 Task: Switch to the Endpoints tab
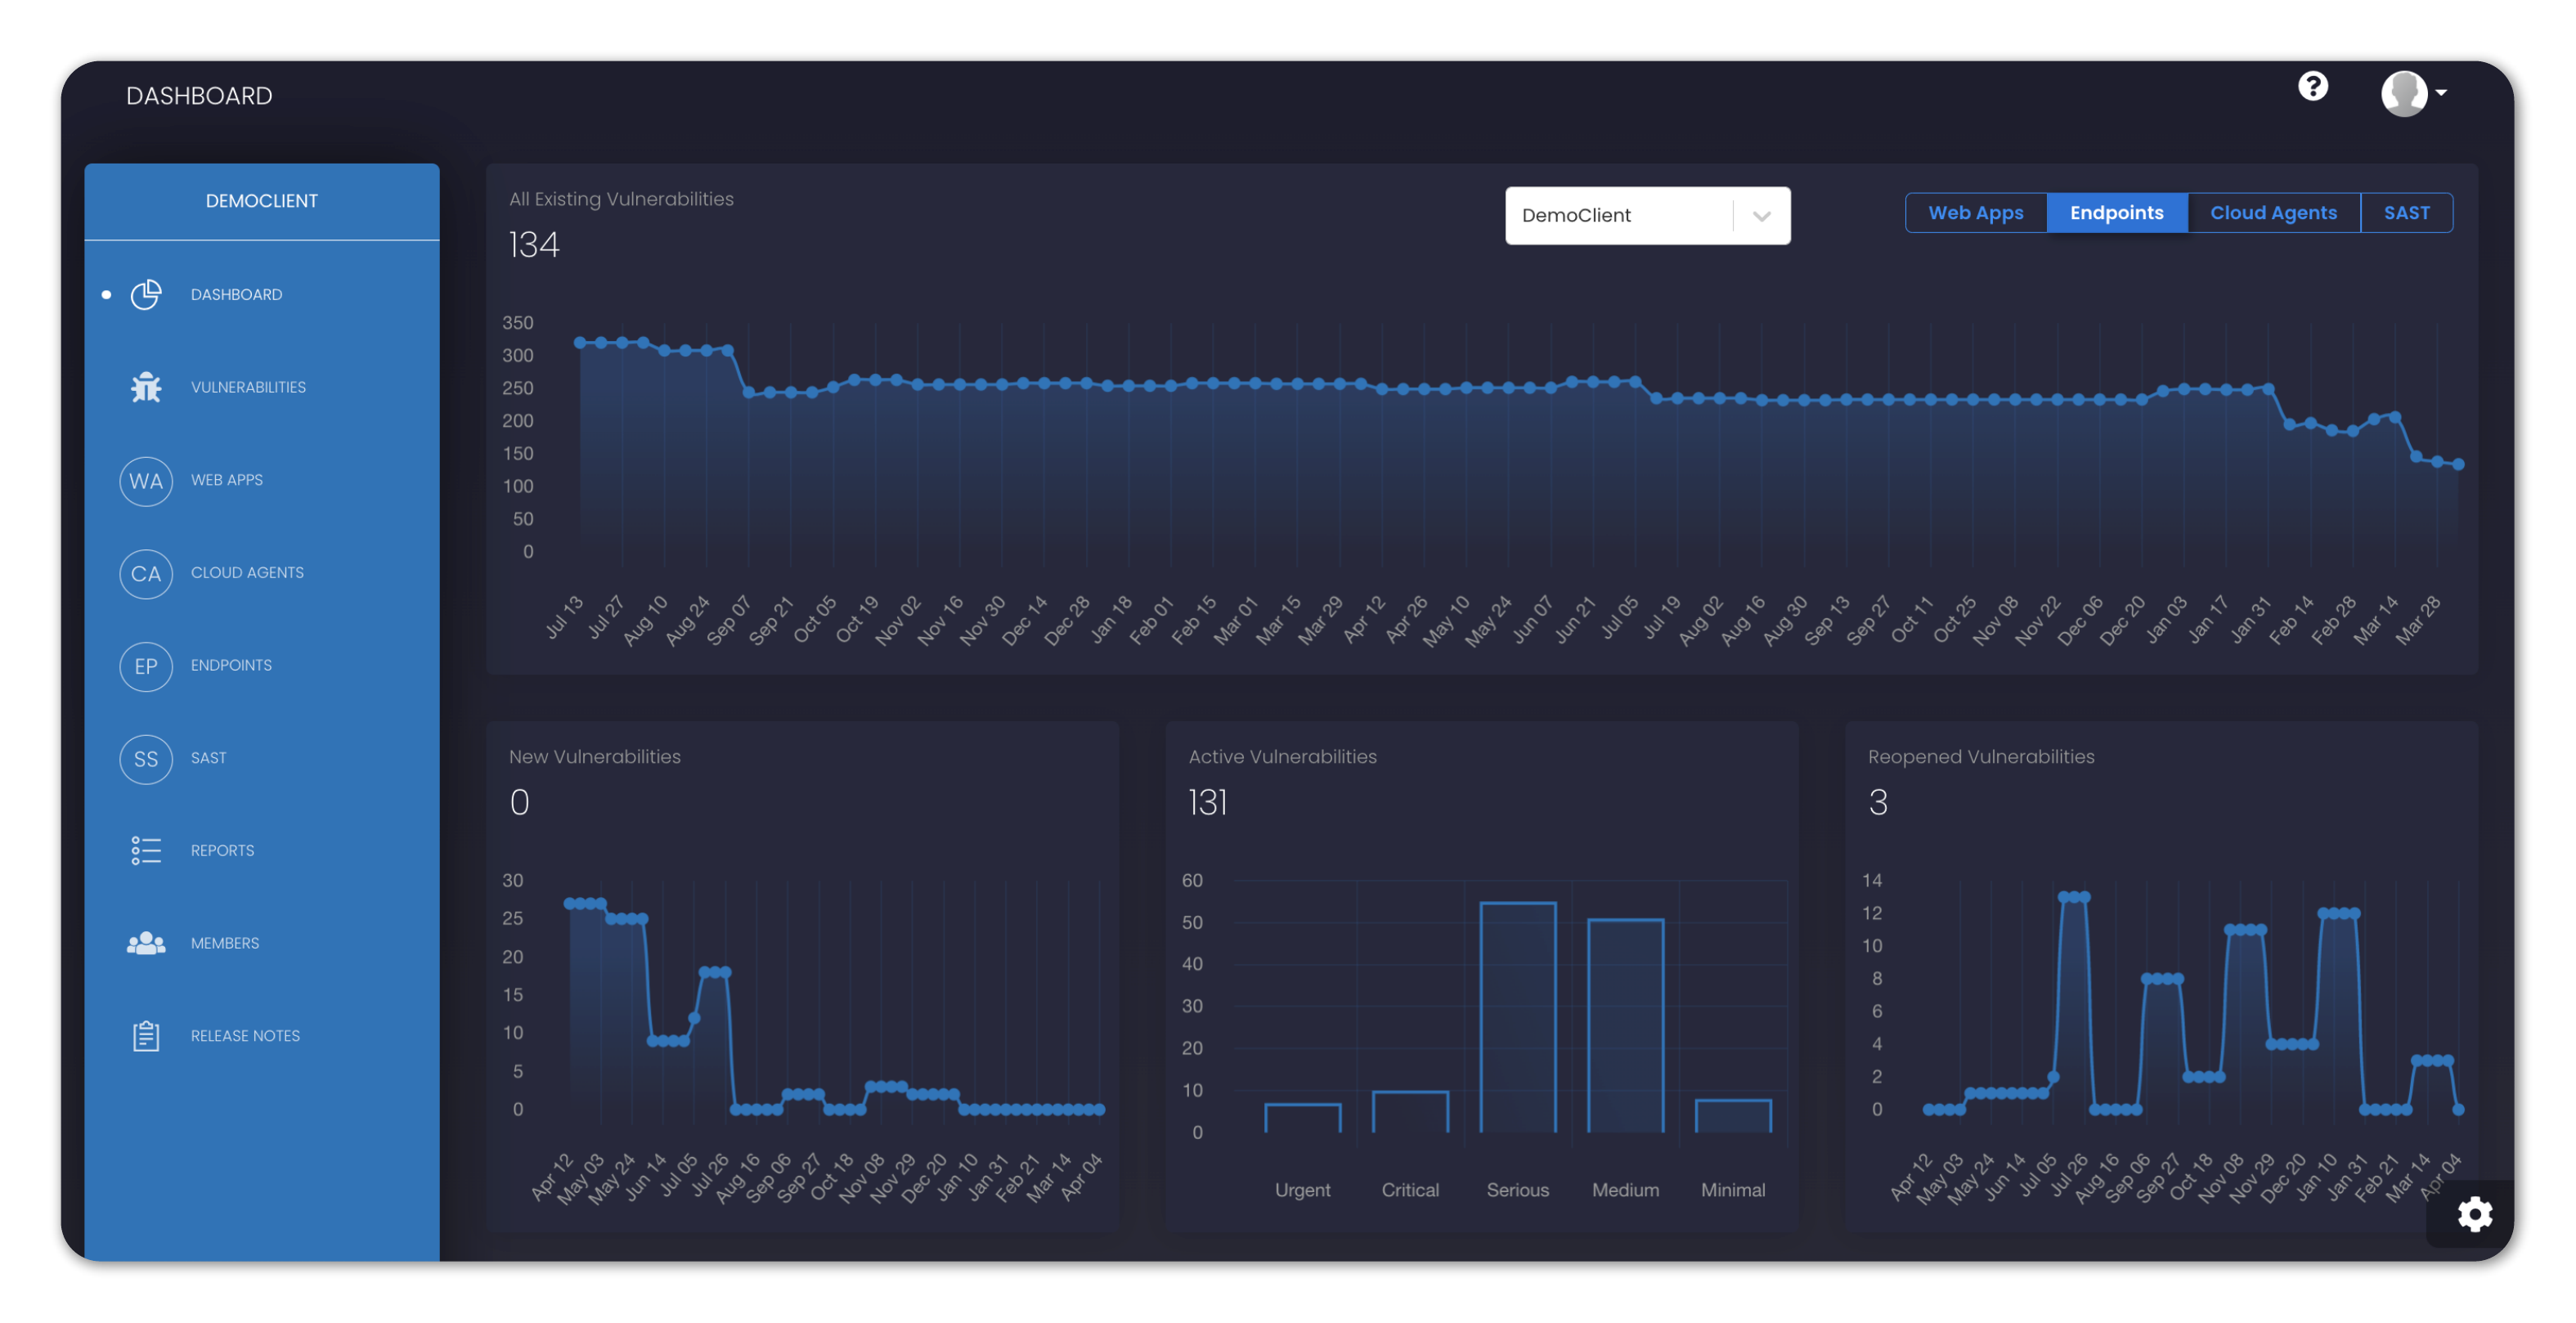(x=2116, y=213)
